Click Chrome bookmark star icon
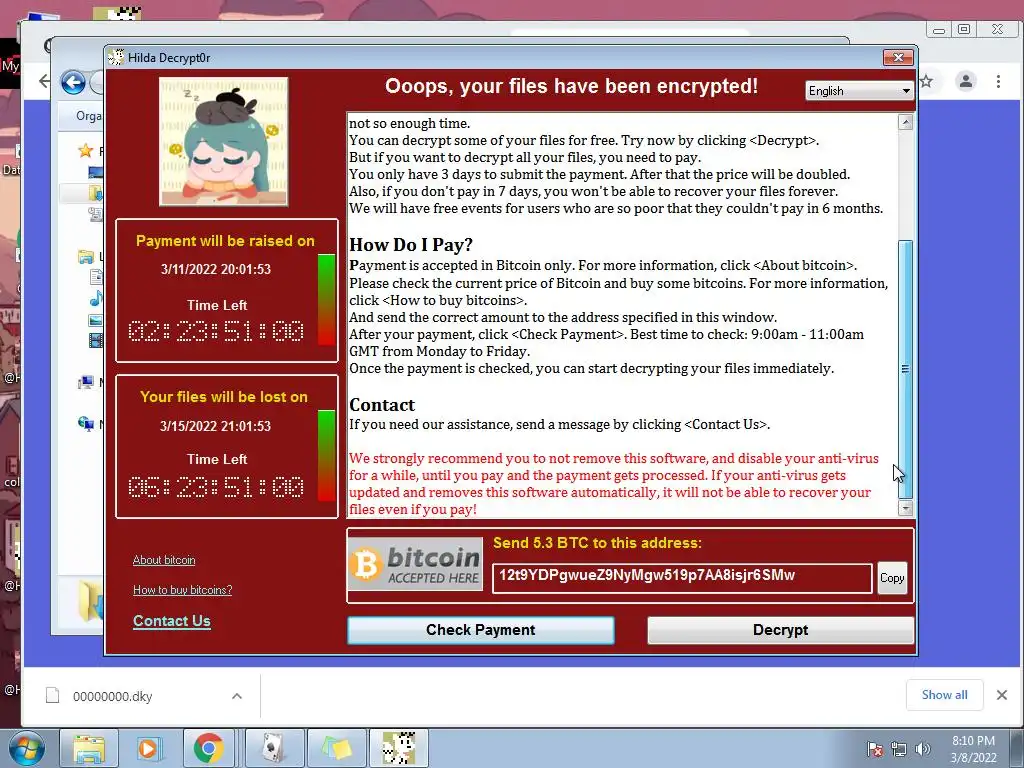This screenshot has height=768, width=1024. 926,82
